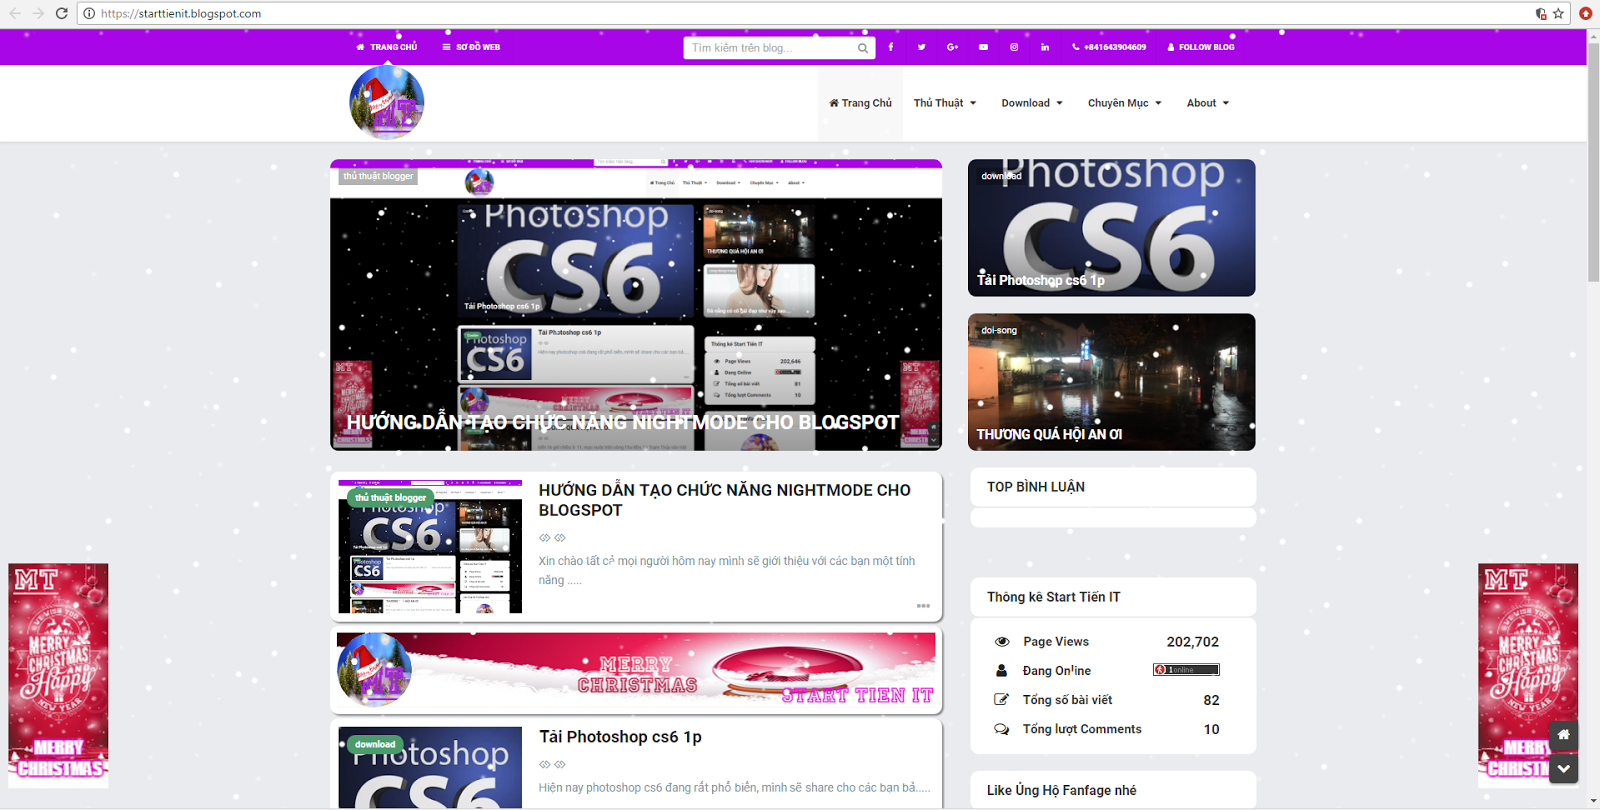Open the Instagram social link
This screenshot has height=810, width=1600.
[x=1014, y=47]
